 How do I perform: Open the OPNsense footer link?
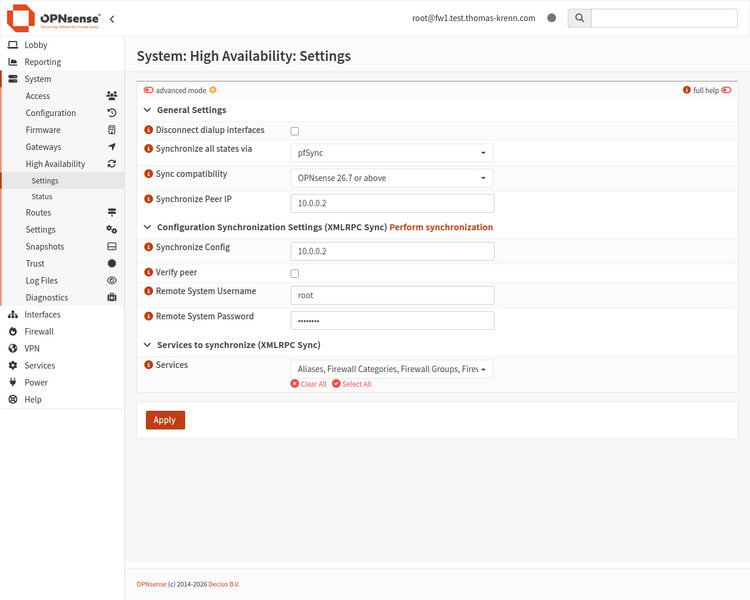(x=152, y=584)
